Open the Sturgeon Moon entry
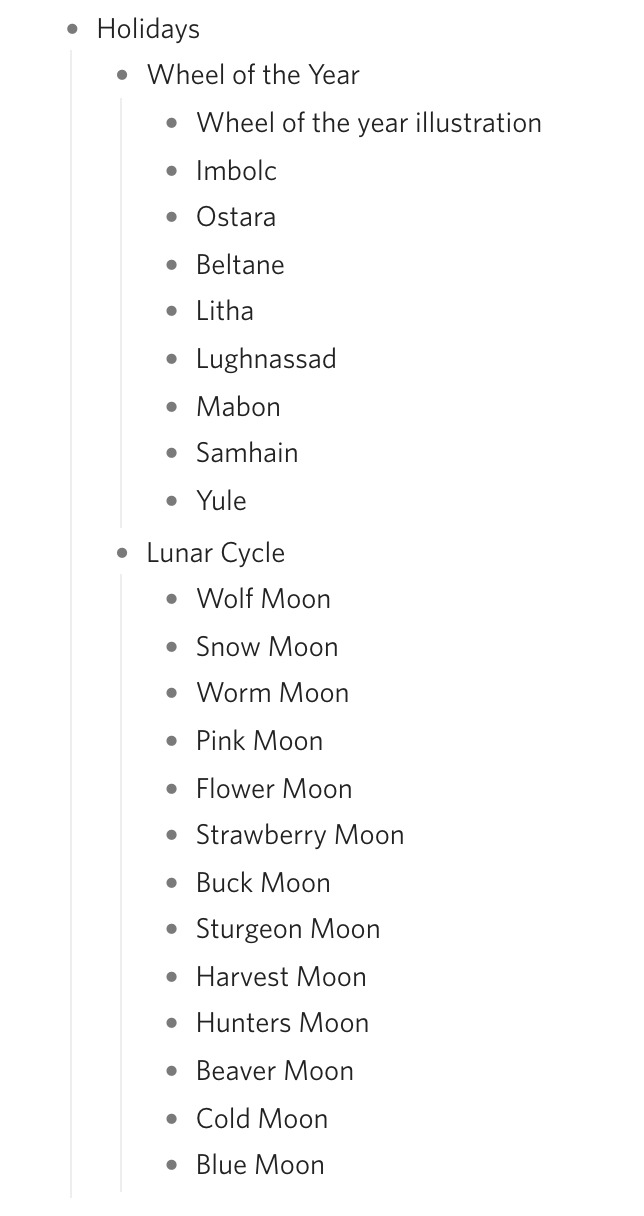Screen dimensions: 644x1216 (288, 929)
